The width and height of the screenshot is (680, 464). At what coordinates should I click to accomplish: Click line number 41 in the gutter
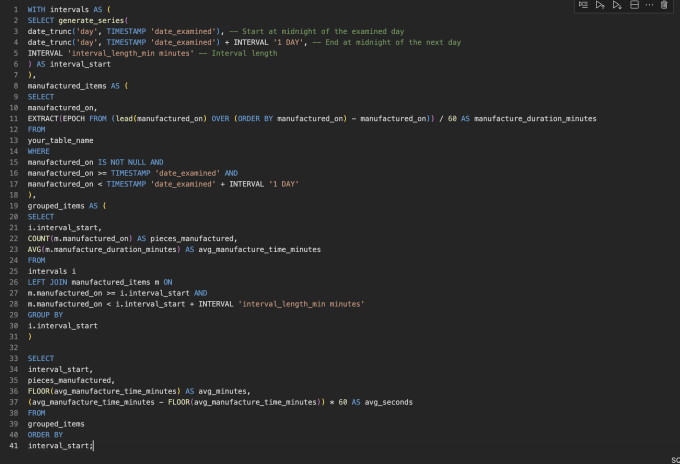coord(14,446)
